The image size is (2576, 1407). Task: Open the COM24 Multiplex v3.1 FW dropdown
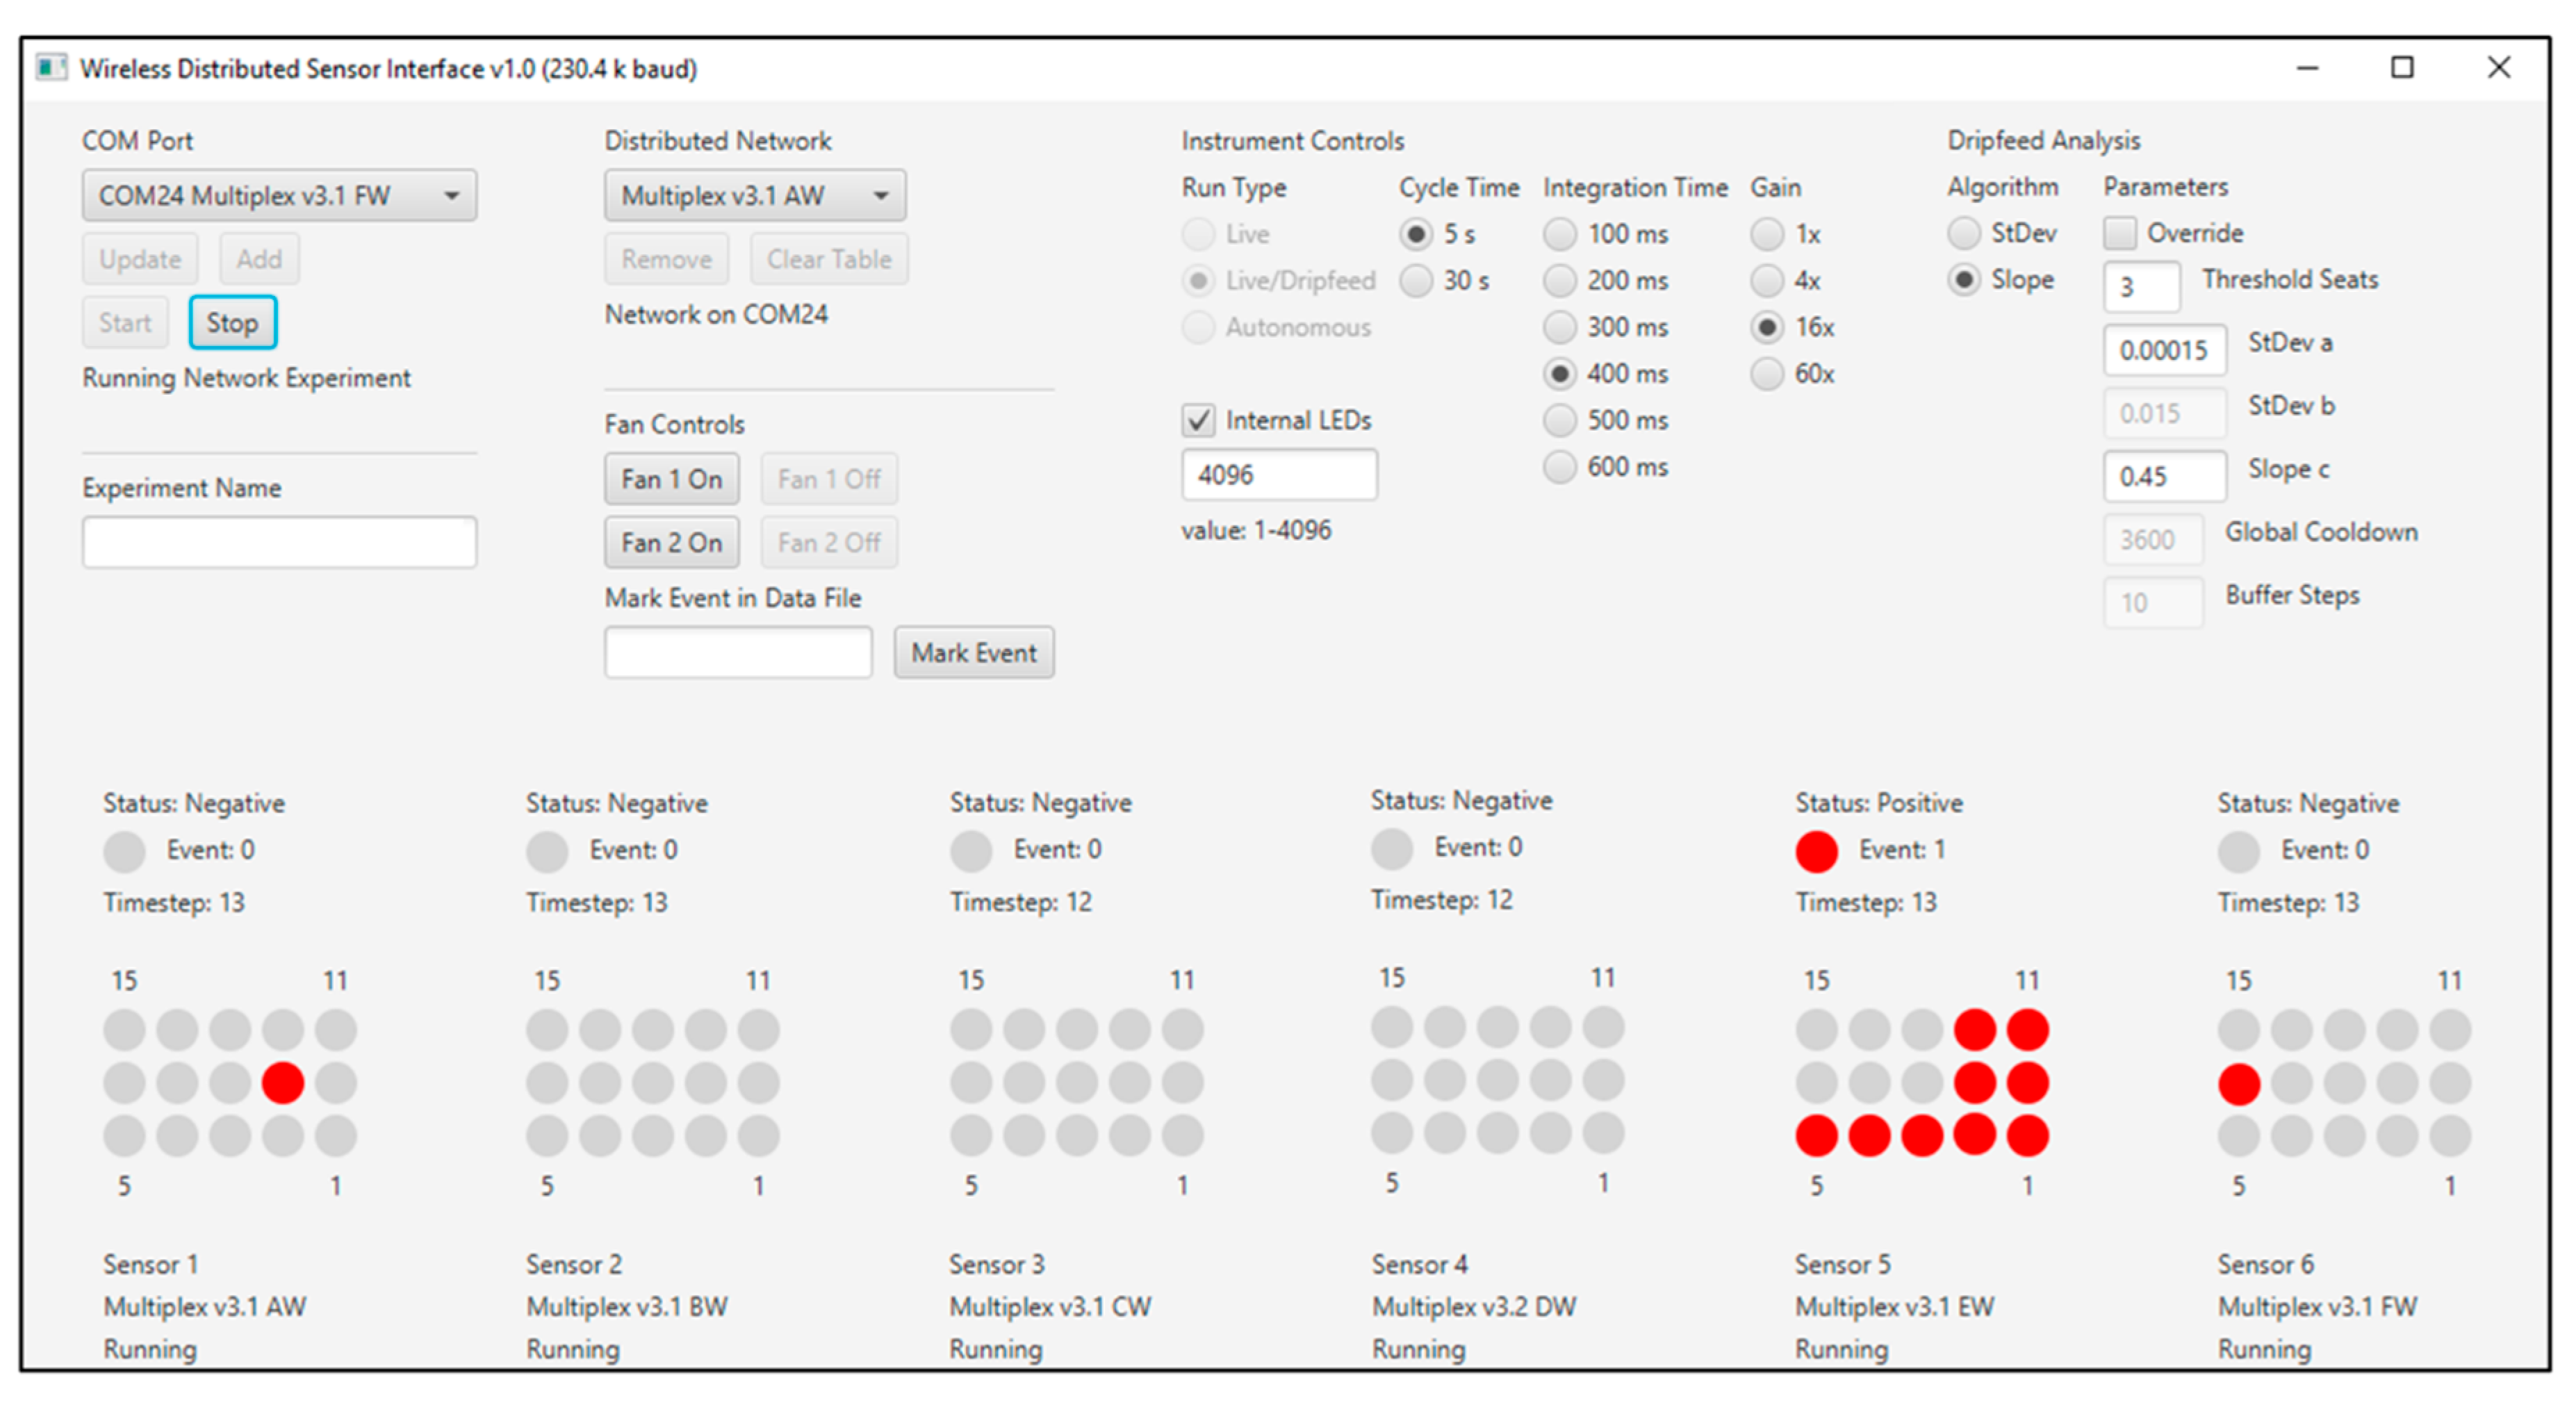pyautogui.click(x=279, y=195)
